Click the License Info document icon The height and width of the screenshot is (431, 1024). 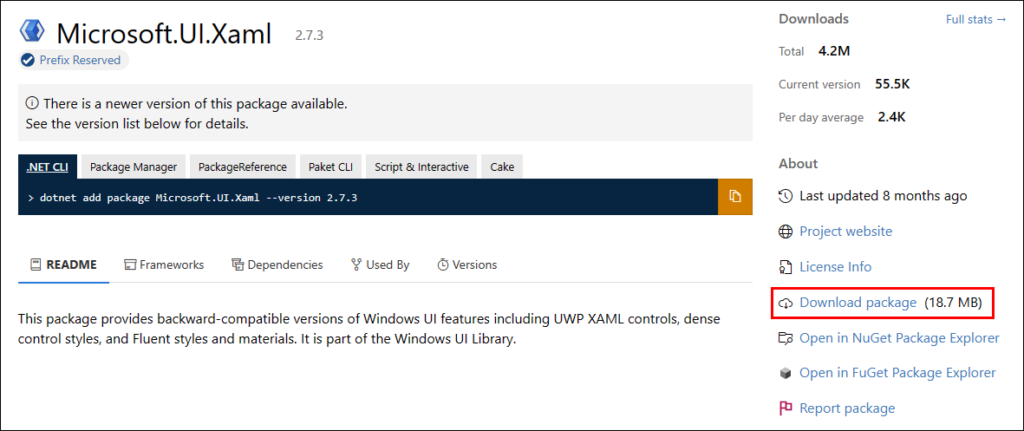point(785,267)
